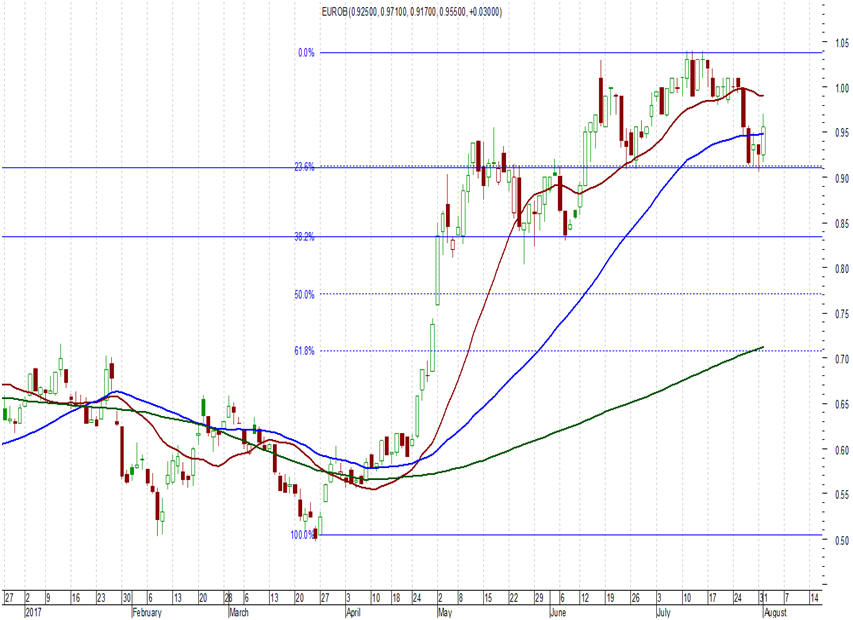Screen dimensions: 853x620
Task: Click the August month label
Action: click(775, 612)
